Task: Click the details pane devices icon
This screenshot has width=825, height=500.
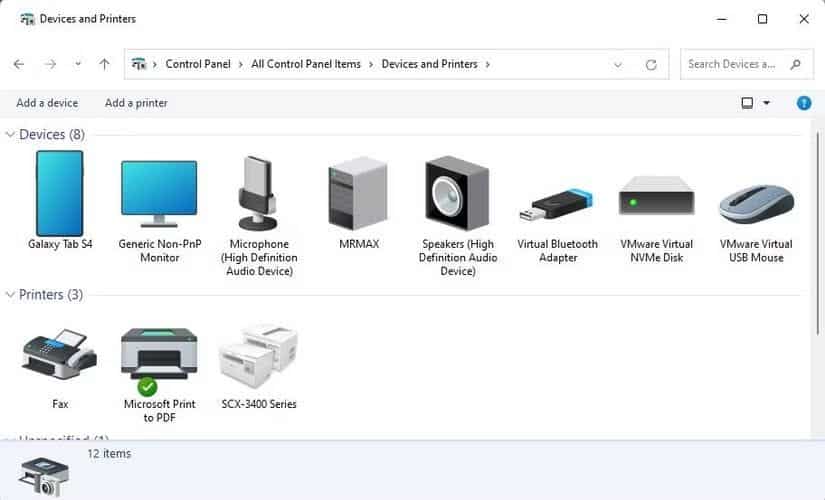Action: [x=44, y=476]
